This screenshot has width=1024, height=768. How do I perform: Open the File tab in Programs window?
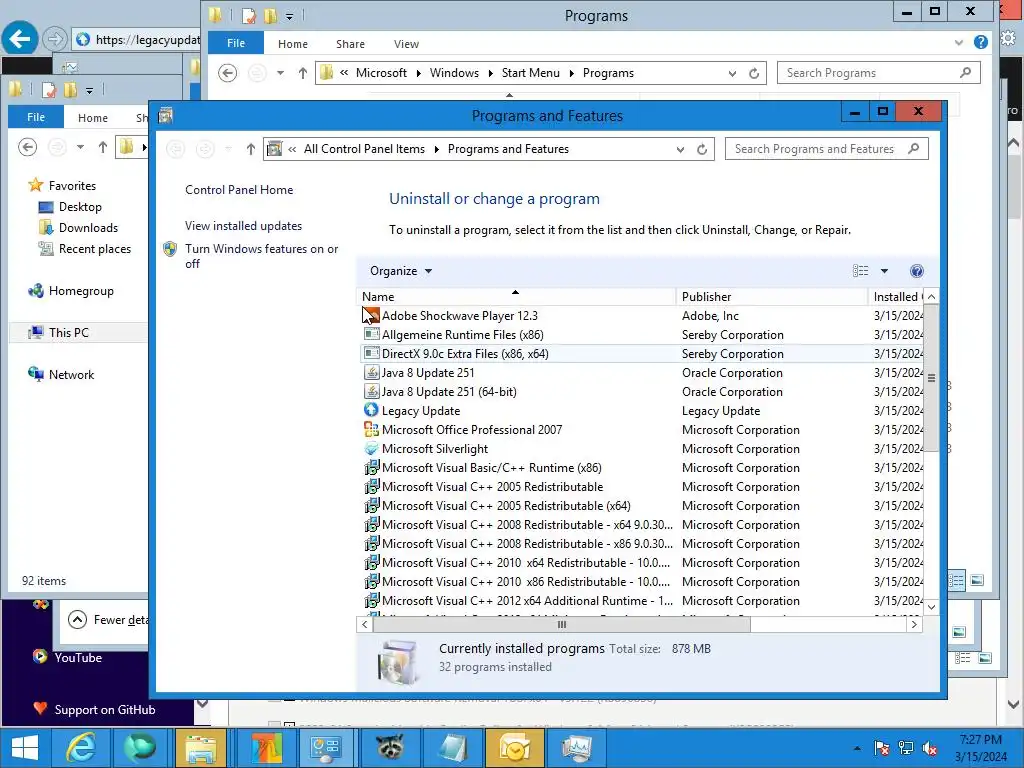coord(236,43)
